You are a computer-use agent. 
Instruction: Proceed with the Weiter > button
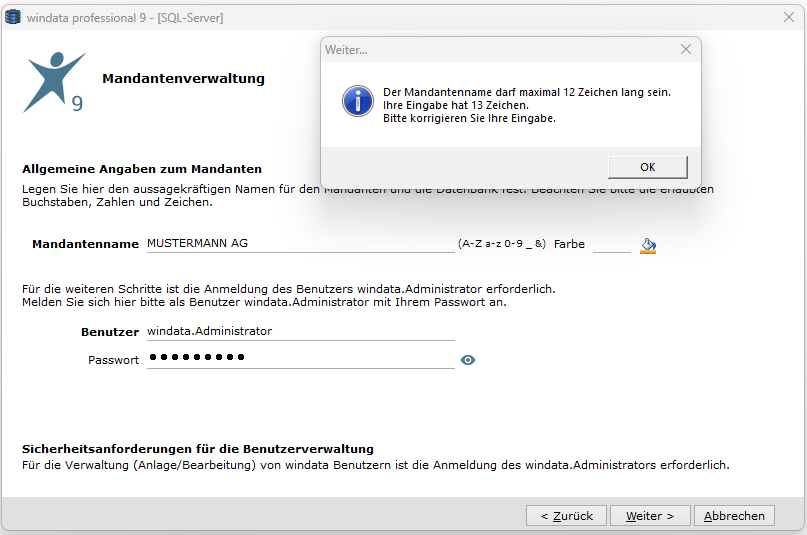[x=650, y=516]
